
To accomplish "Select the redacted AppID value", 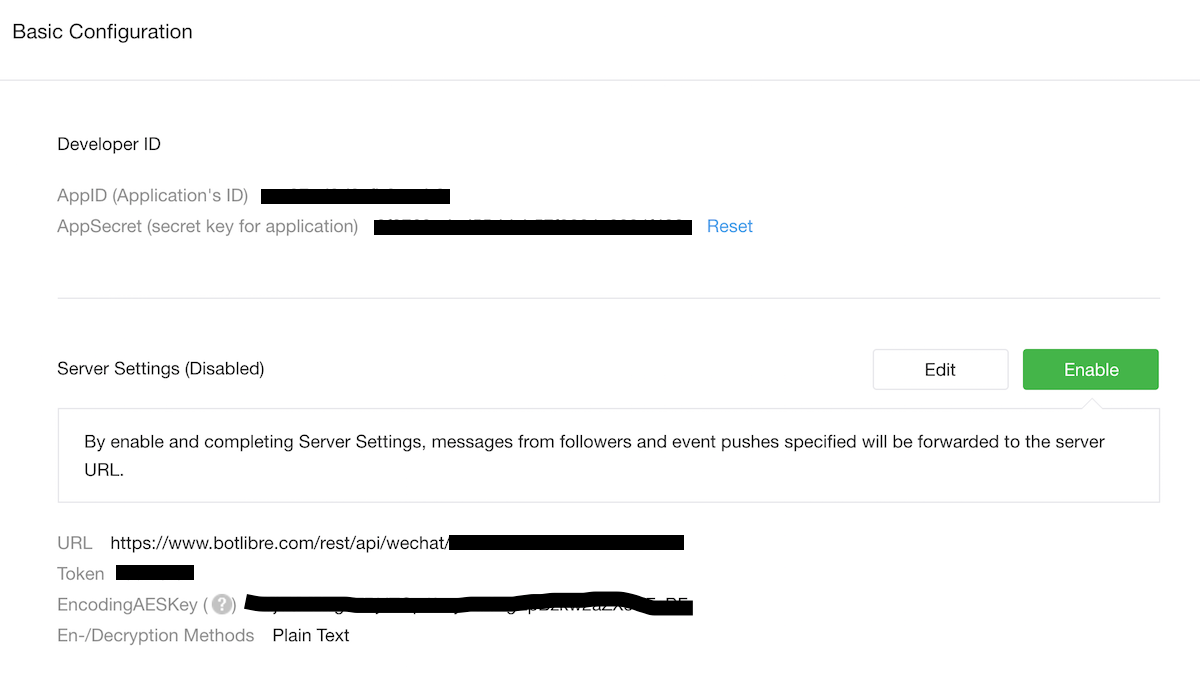I will click(x=355, y=196).
